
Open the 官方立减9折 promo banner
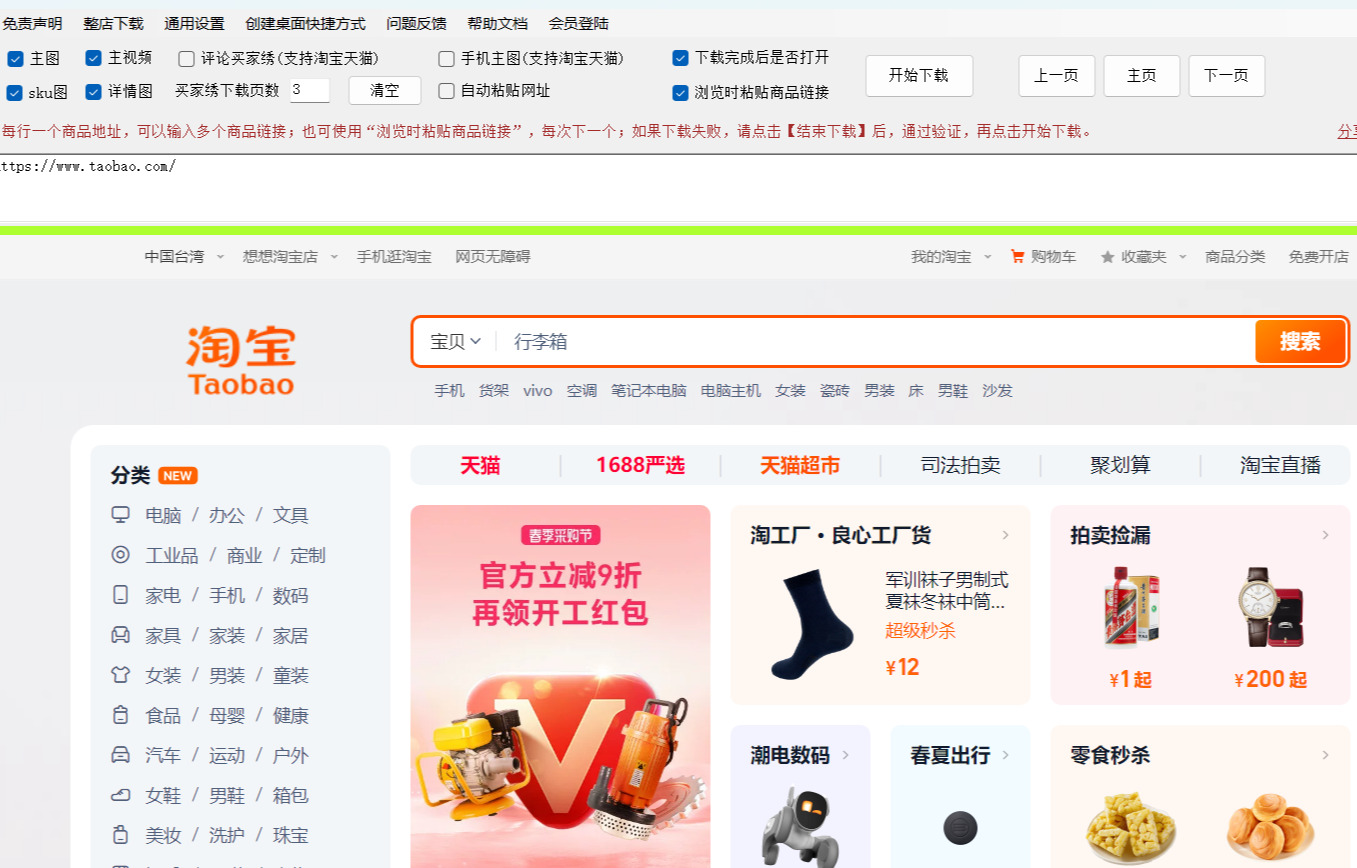(560, 686)
